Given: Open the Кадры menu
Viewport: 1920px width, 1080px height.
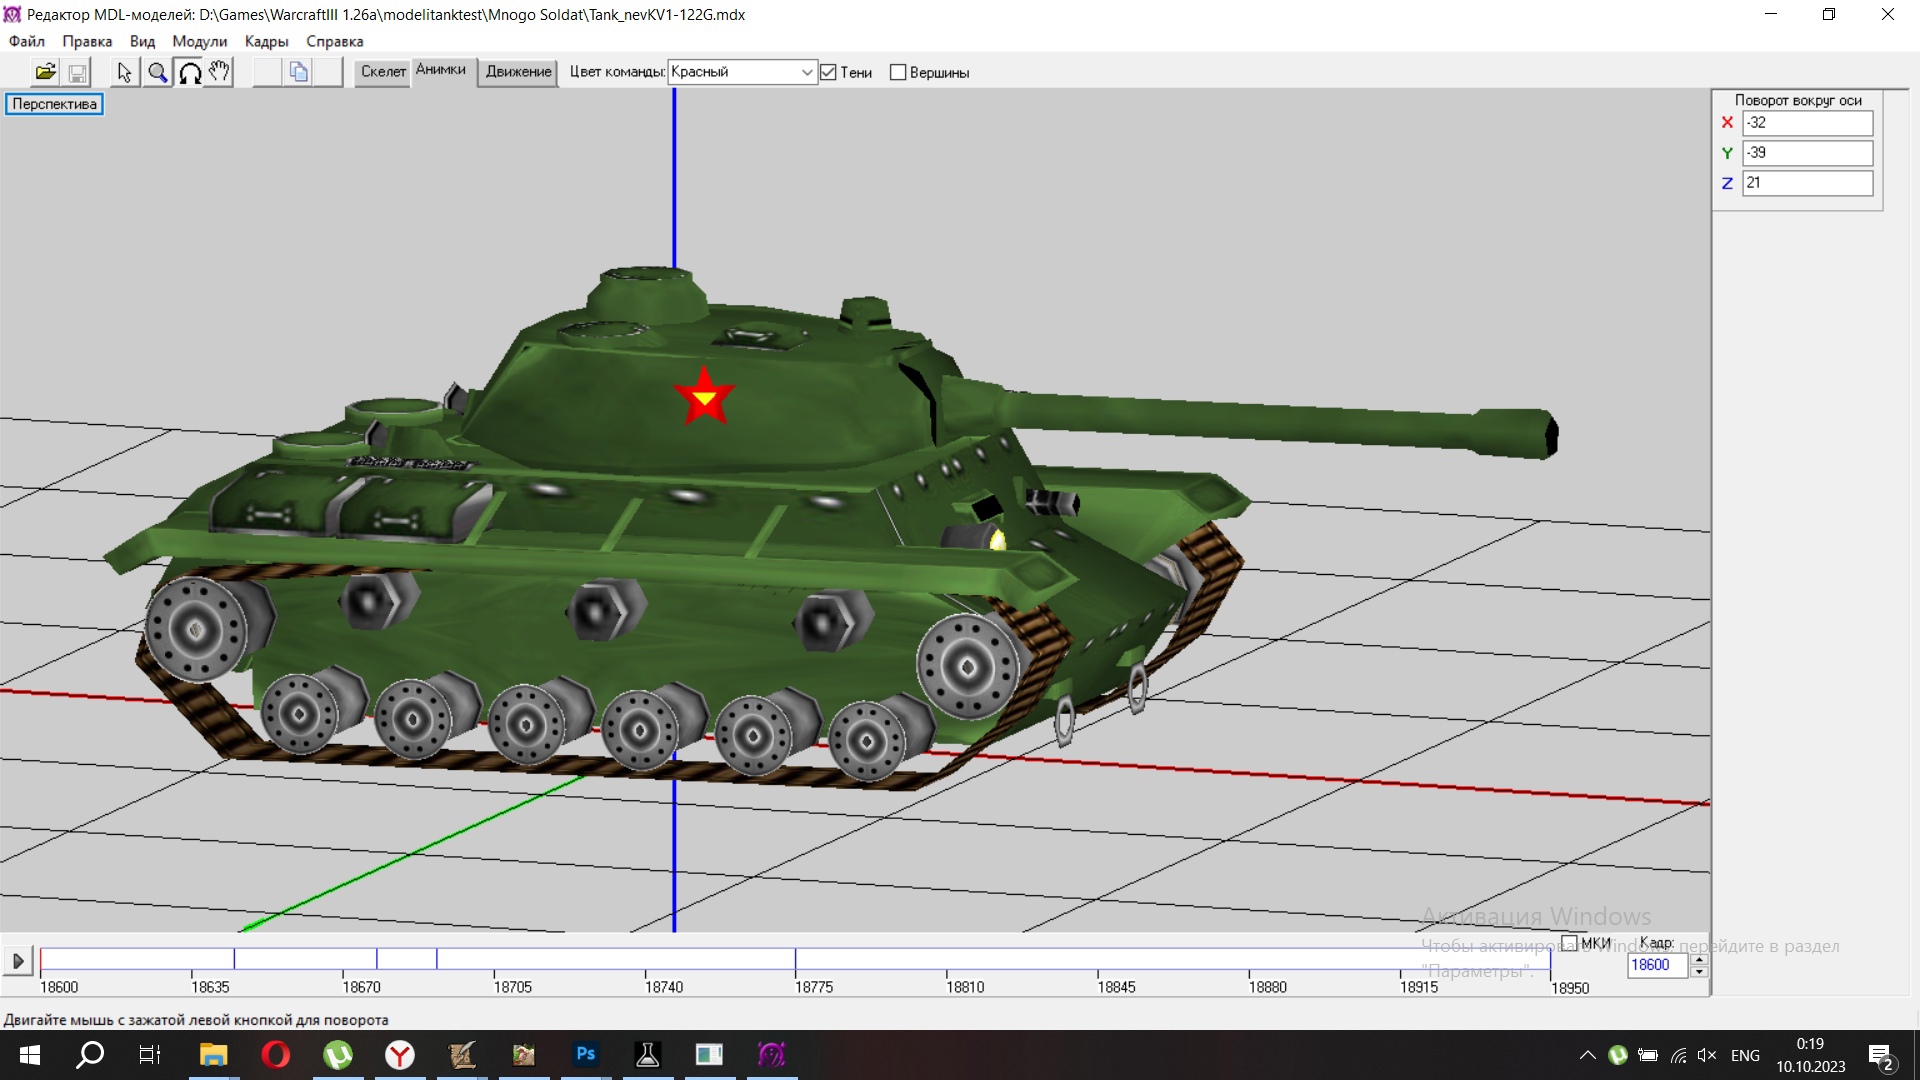Looking at the screenshot, I should click(x=266, y=41).
